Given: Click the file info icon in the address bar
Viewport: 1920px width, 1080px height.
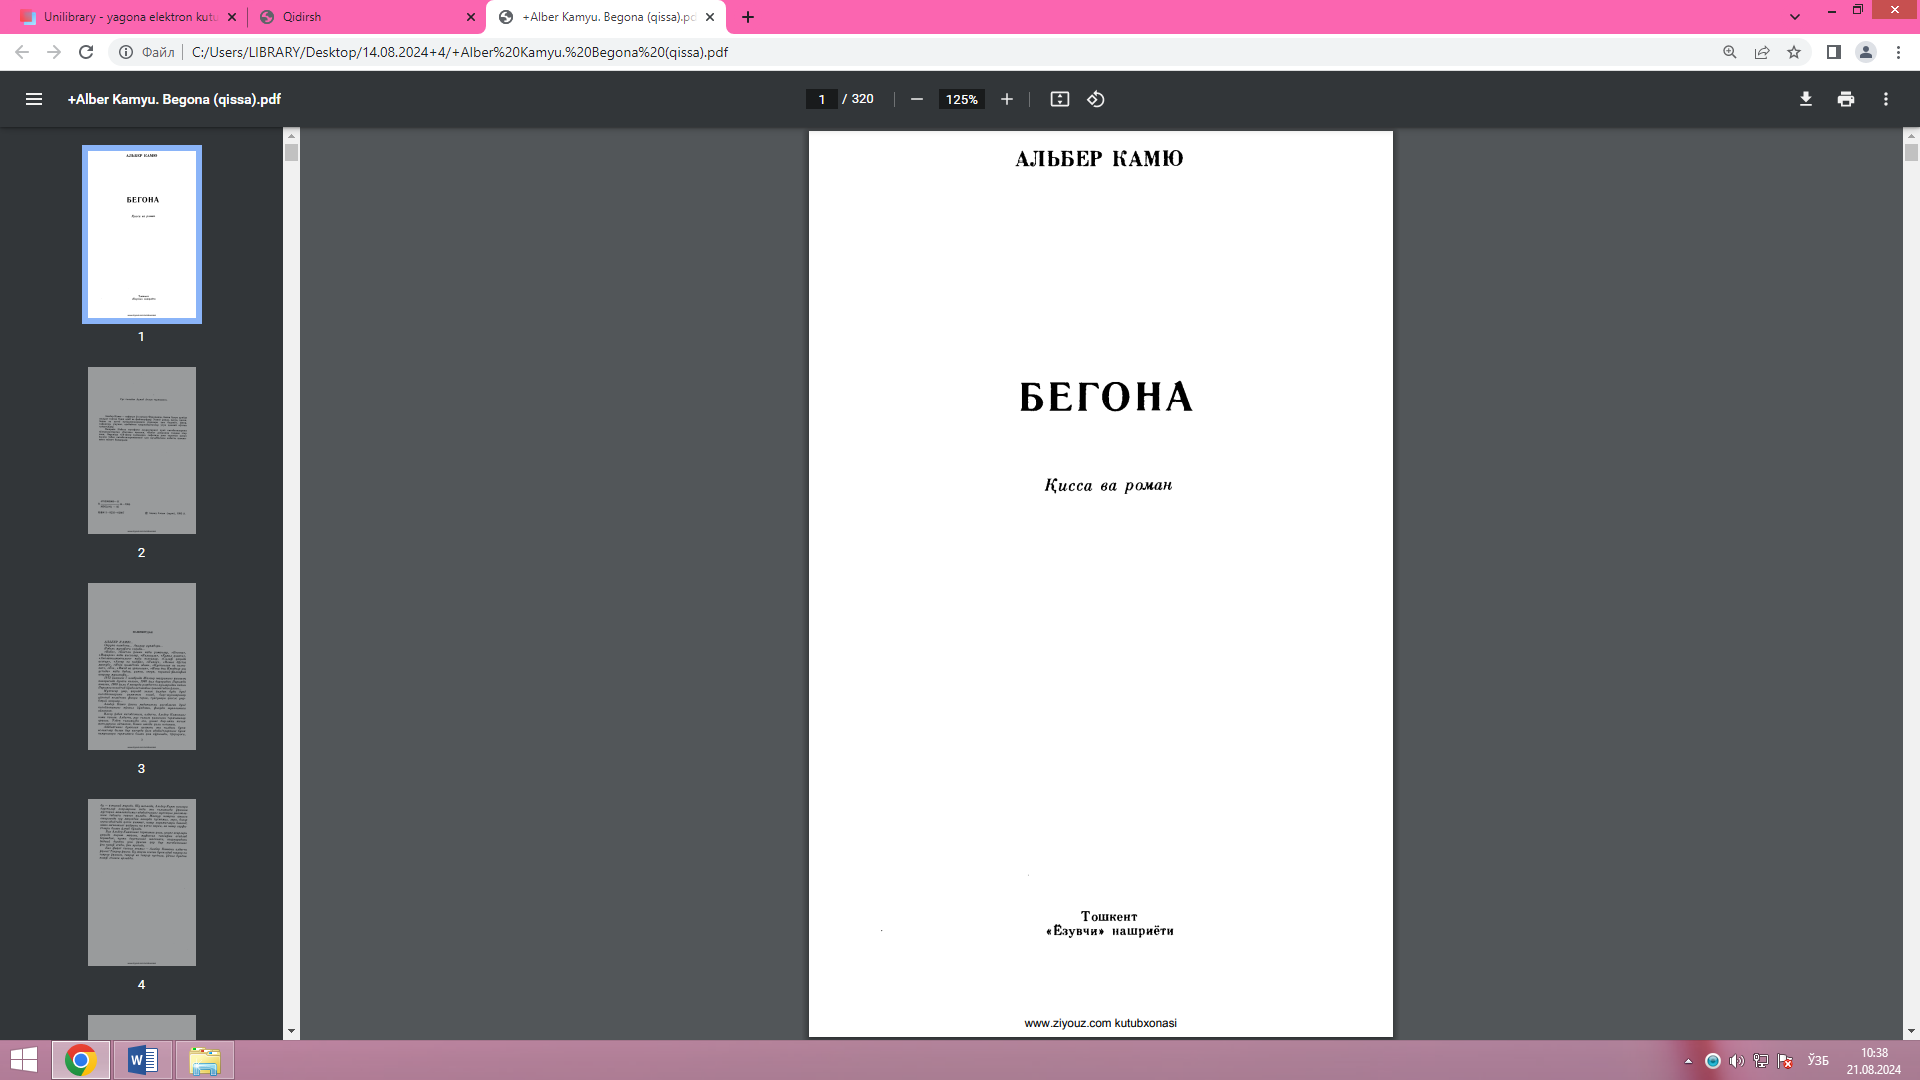Looking at the screenshot, I should point(126,52).
